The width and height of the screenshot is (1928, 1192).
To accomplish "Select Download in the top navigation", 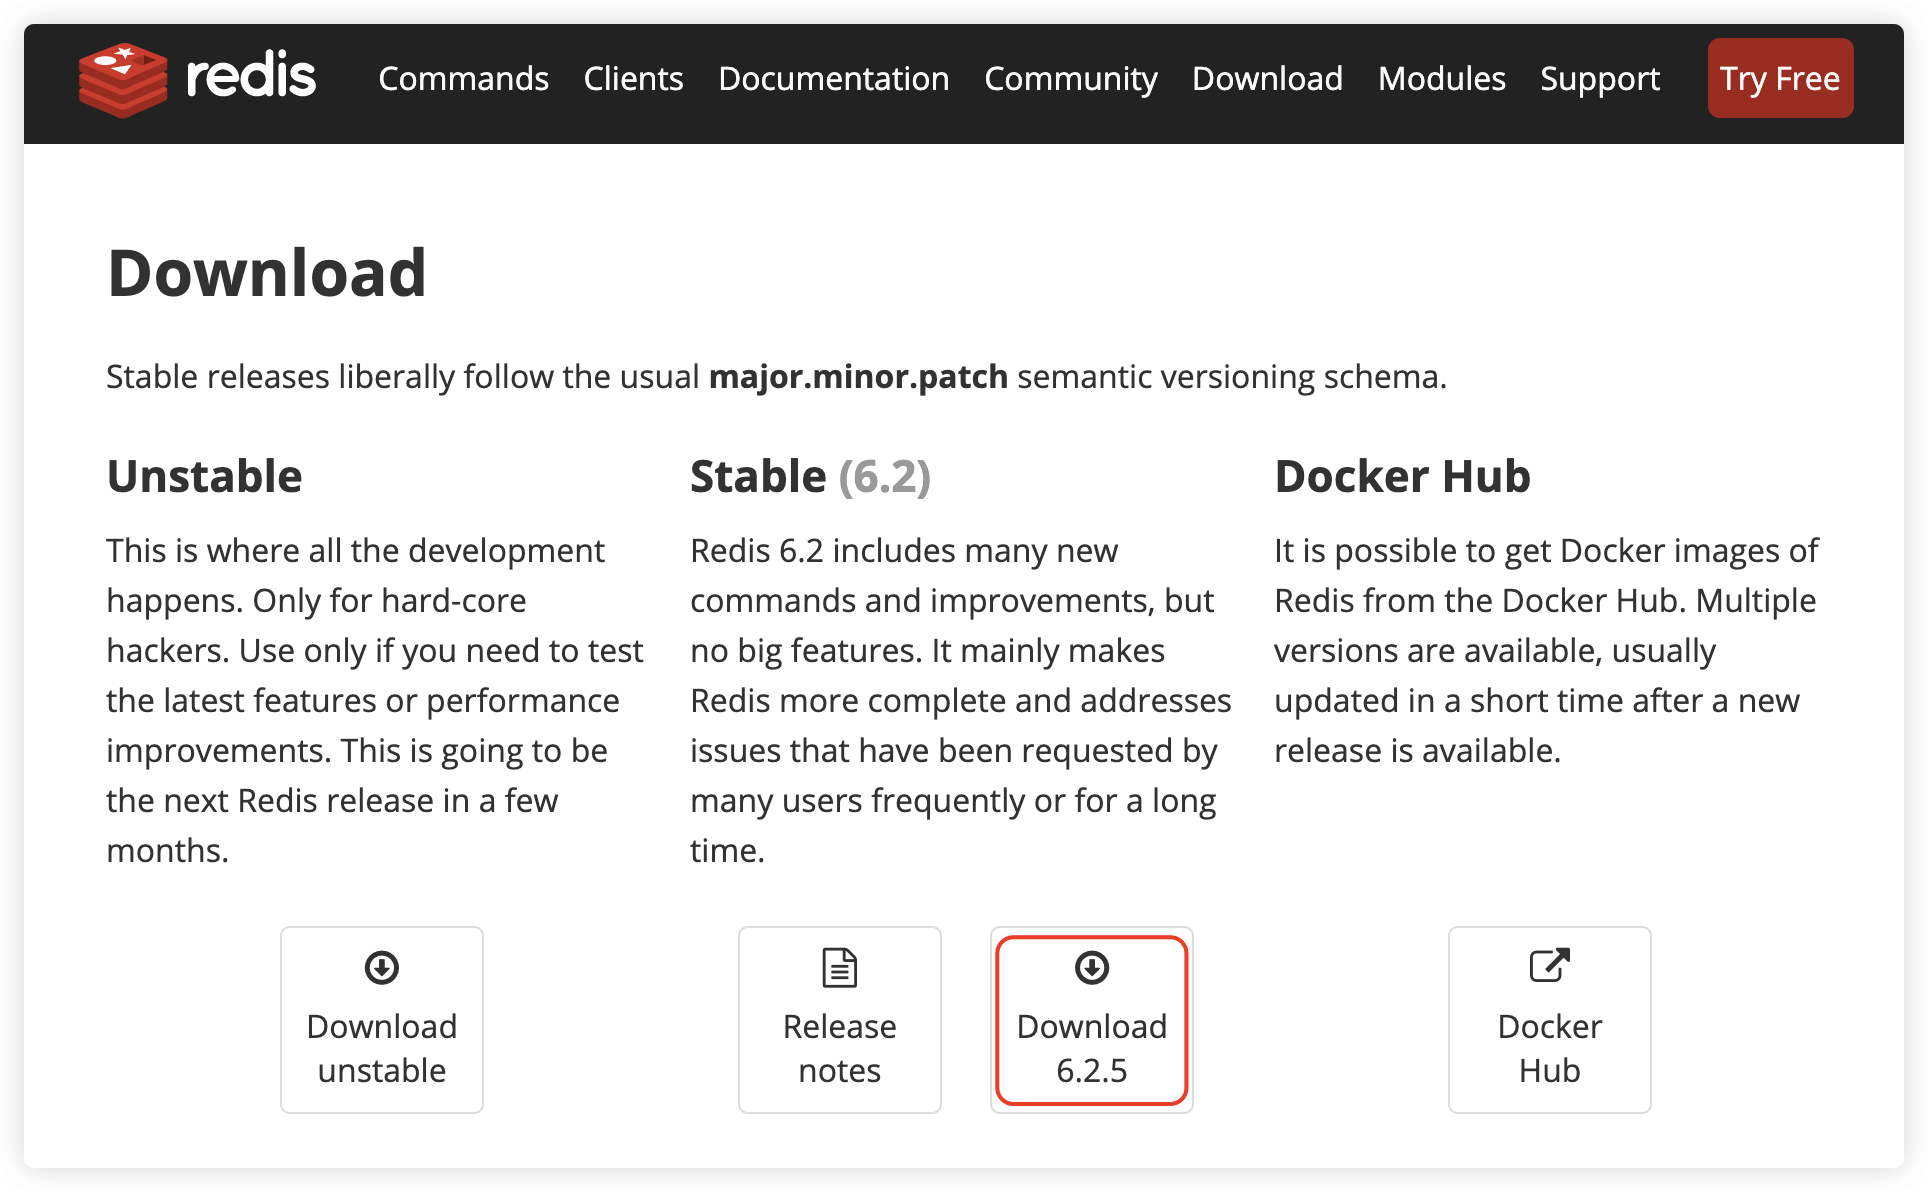I will tap(1267, 79).
